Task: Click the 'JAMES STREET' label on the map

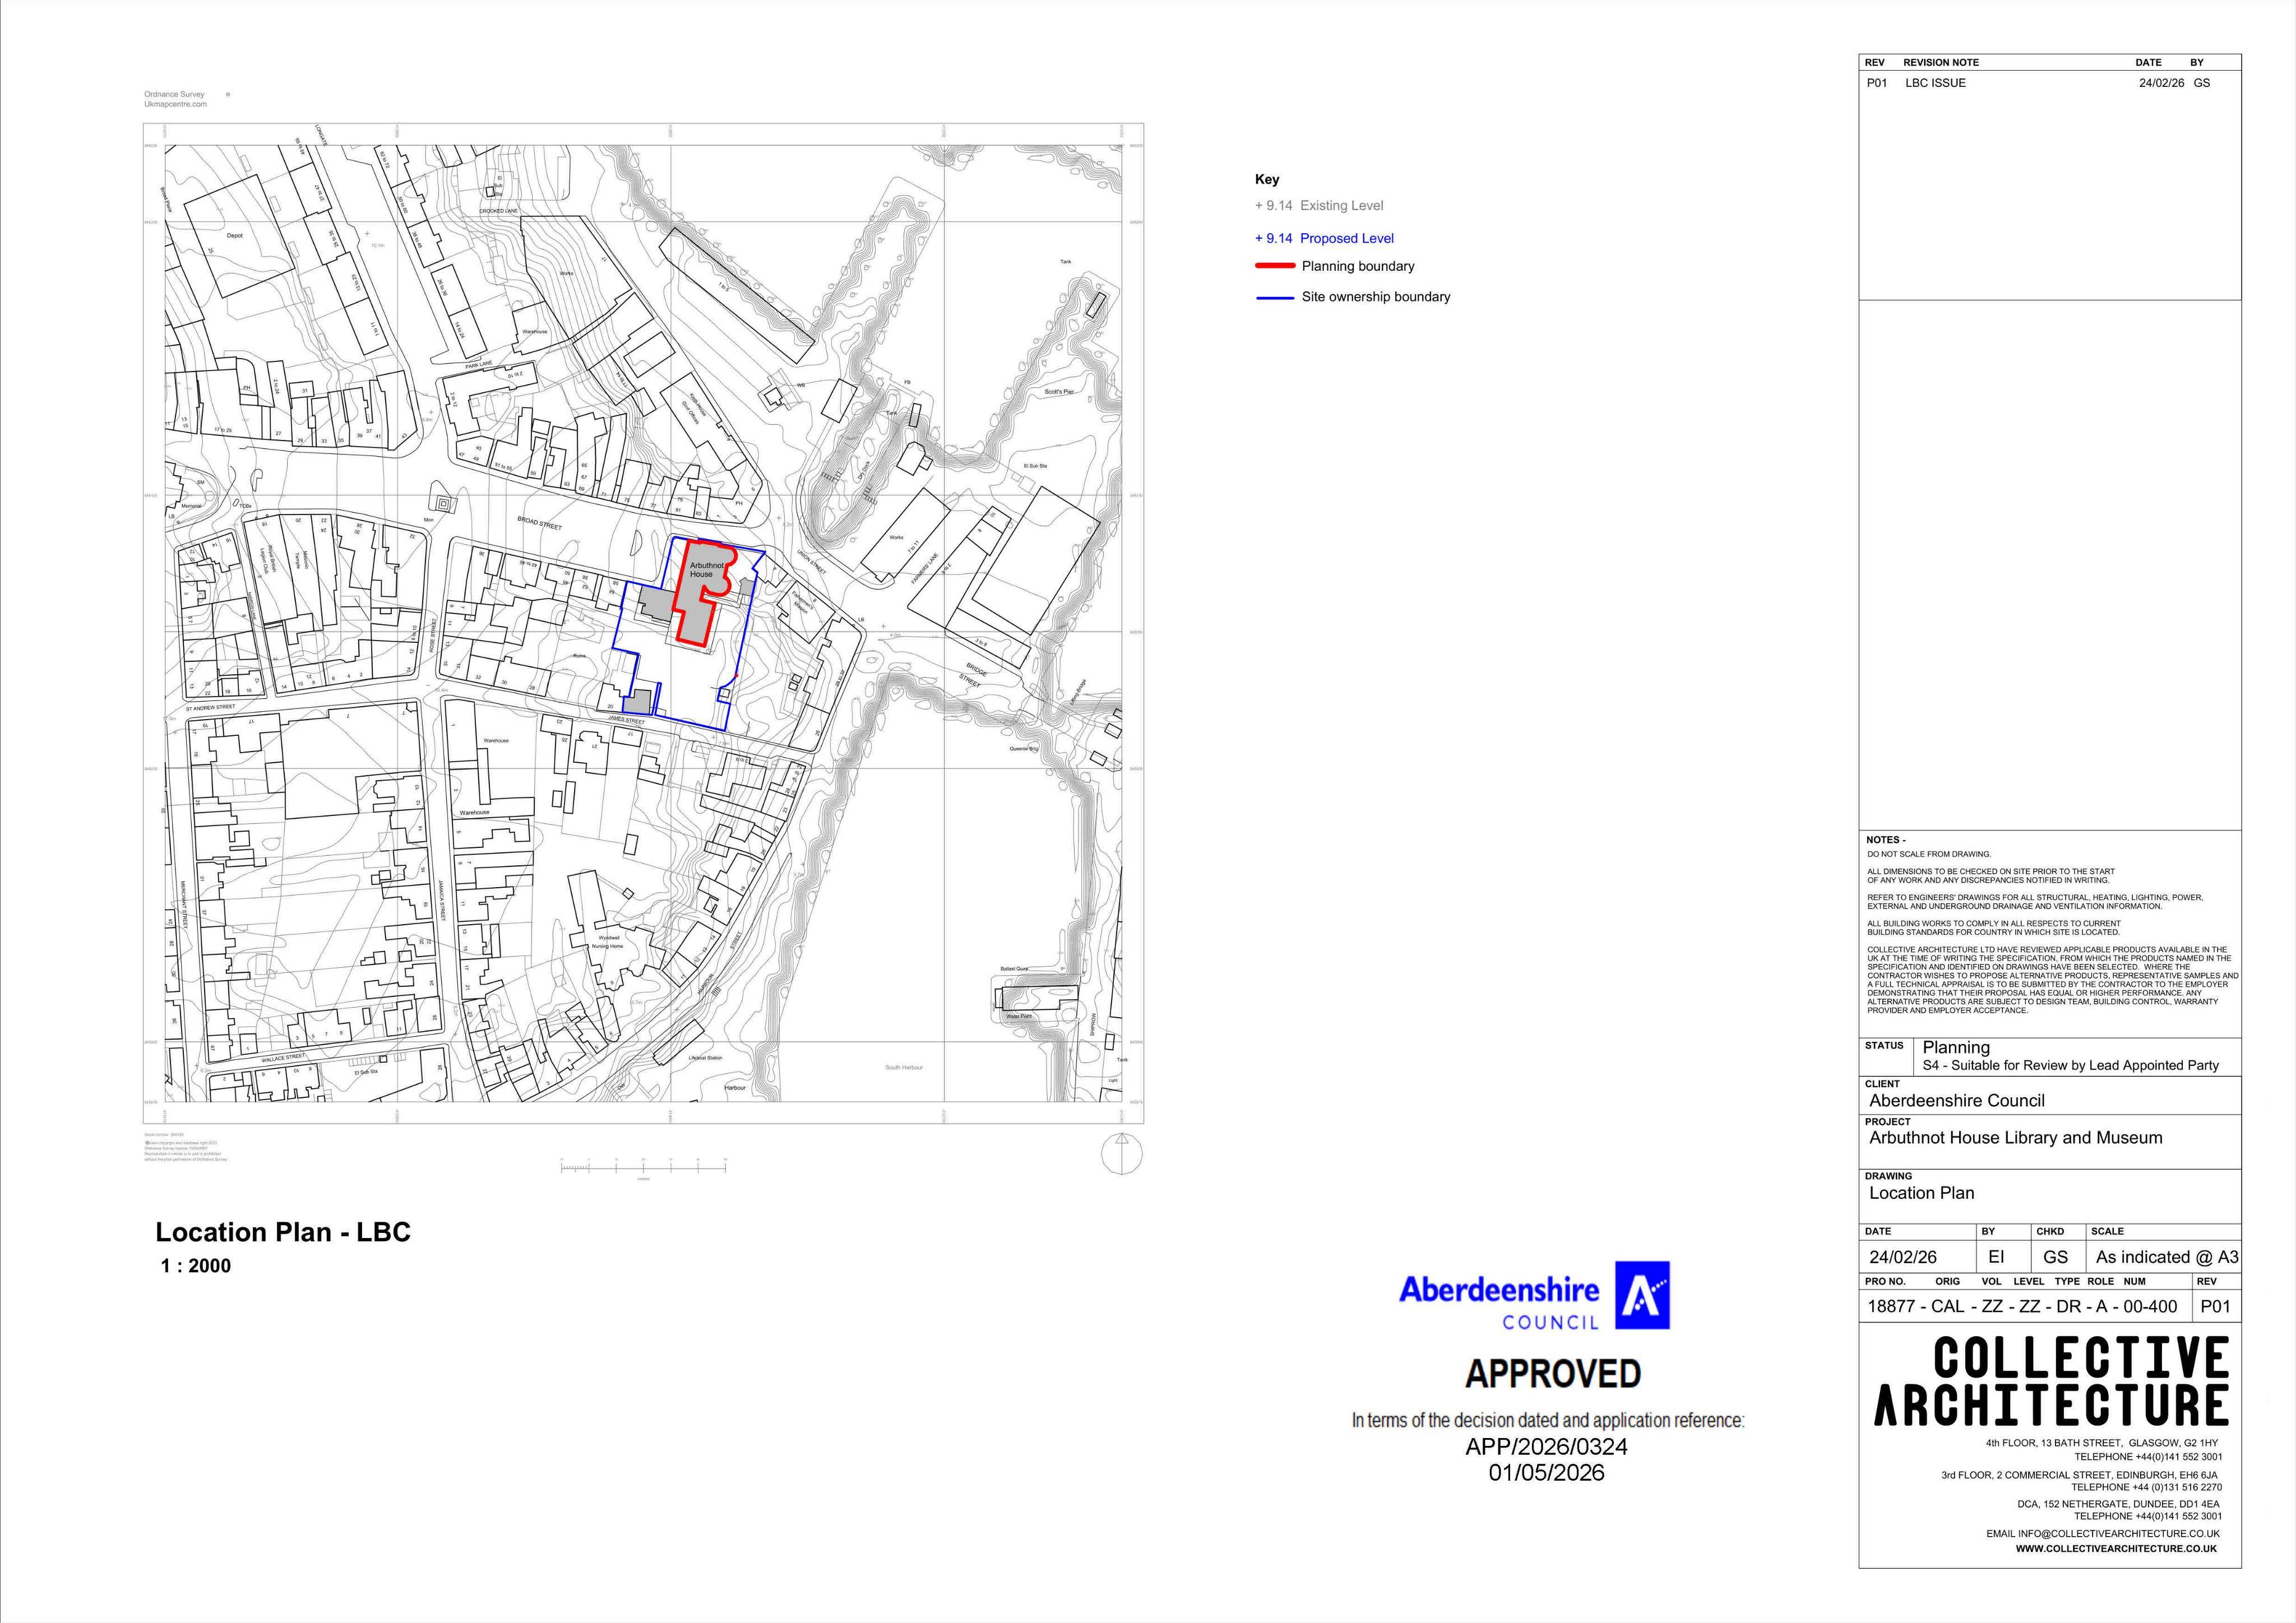Action: (626, 720)
